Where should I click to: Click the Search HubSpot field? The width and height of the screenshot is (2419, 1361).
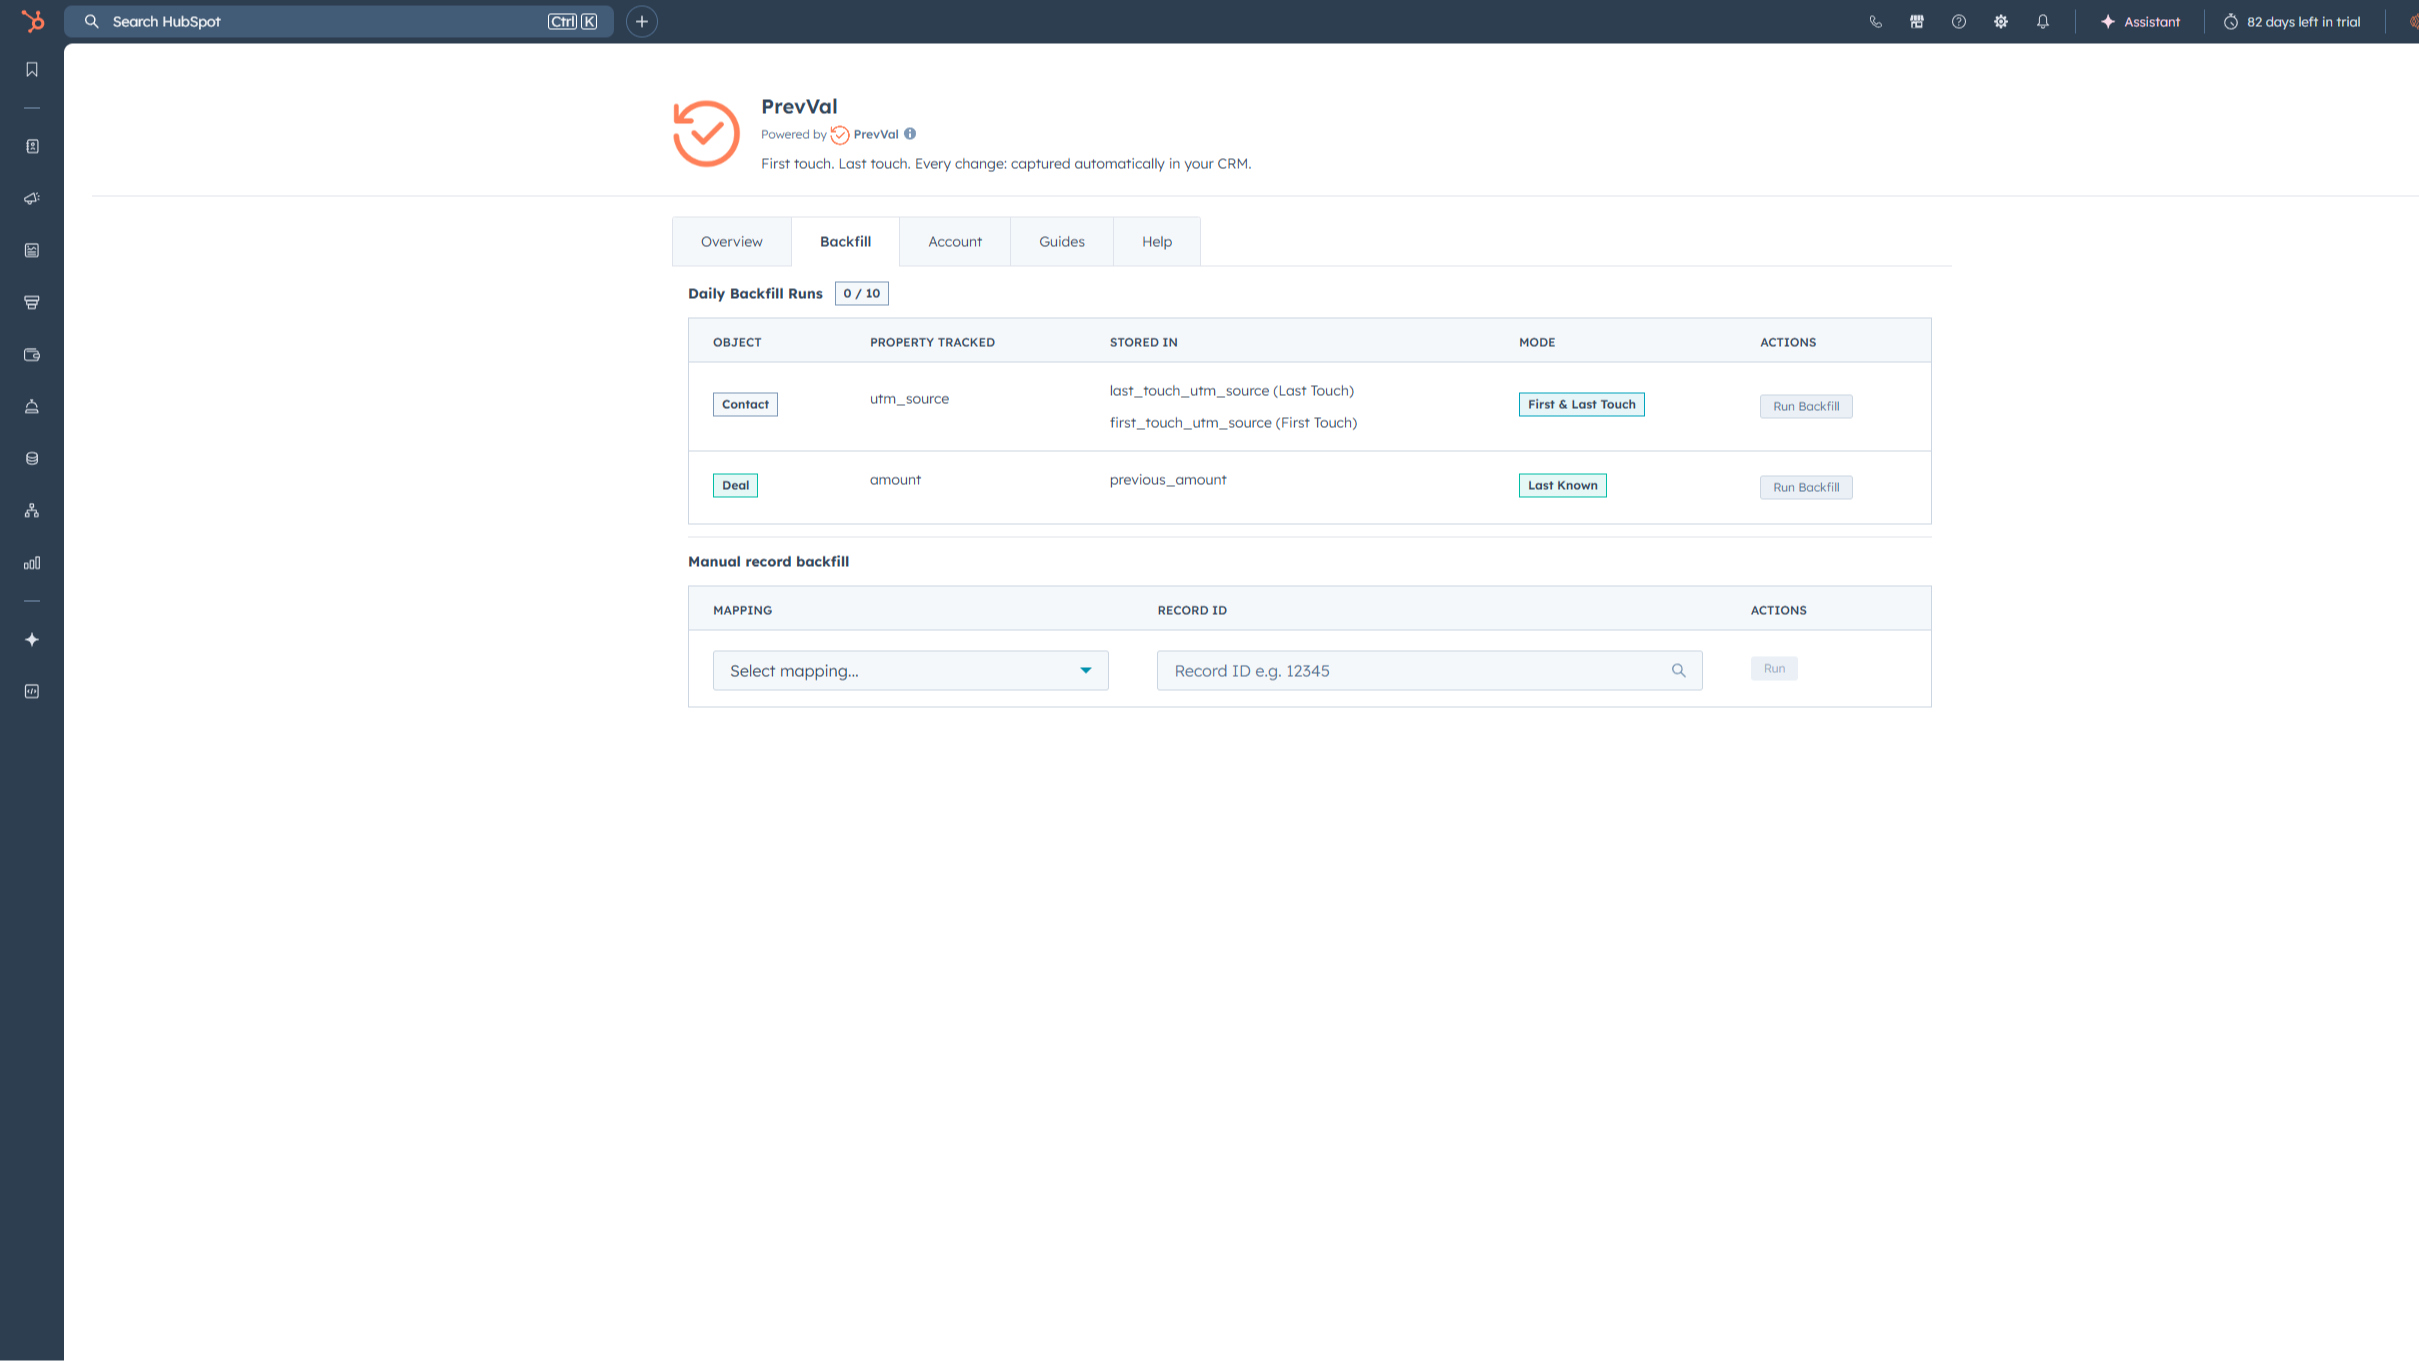339,21
